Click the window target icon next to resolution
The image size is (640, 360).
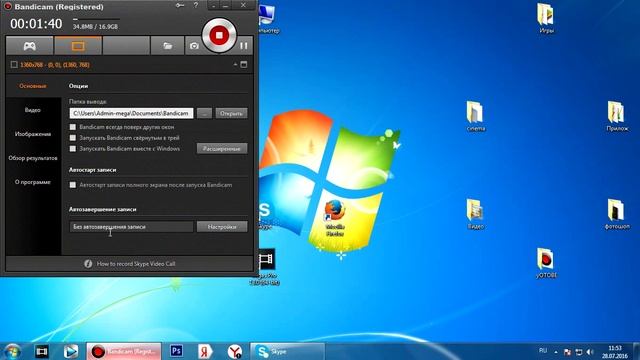pyautogui.click(x=244, y=64)
